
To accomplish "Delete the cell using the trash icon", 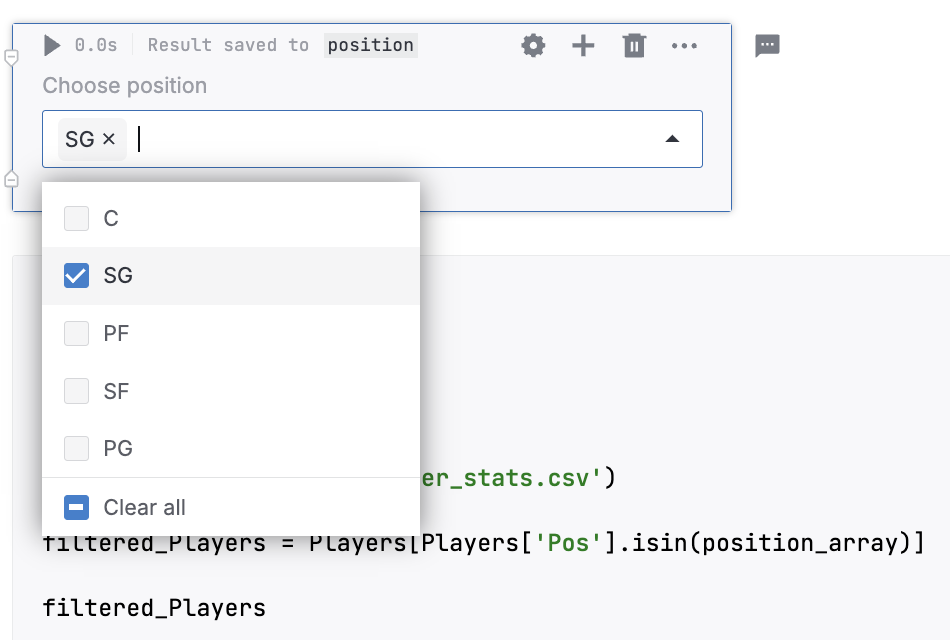I will pos(634,45).
